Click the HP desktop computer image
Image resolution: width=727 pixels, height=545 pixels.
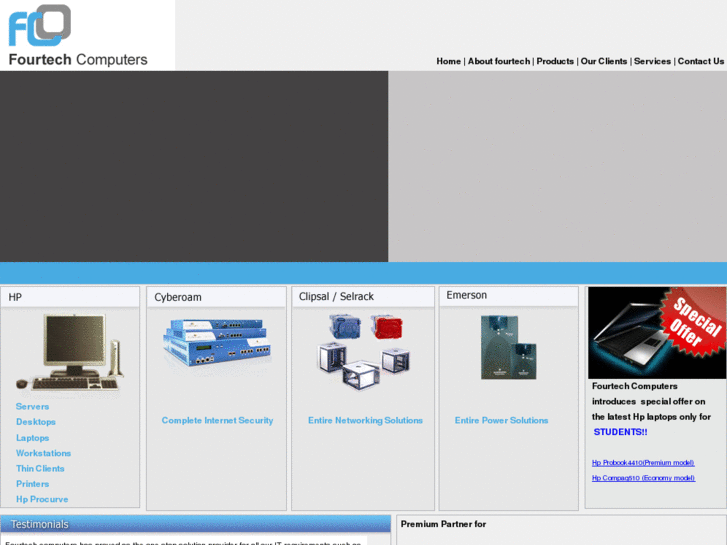tap(70, 354)
